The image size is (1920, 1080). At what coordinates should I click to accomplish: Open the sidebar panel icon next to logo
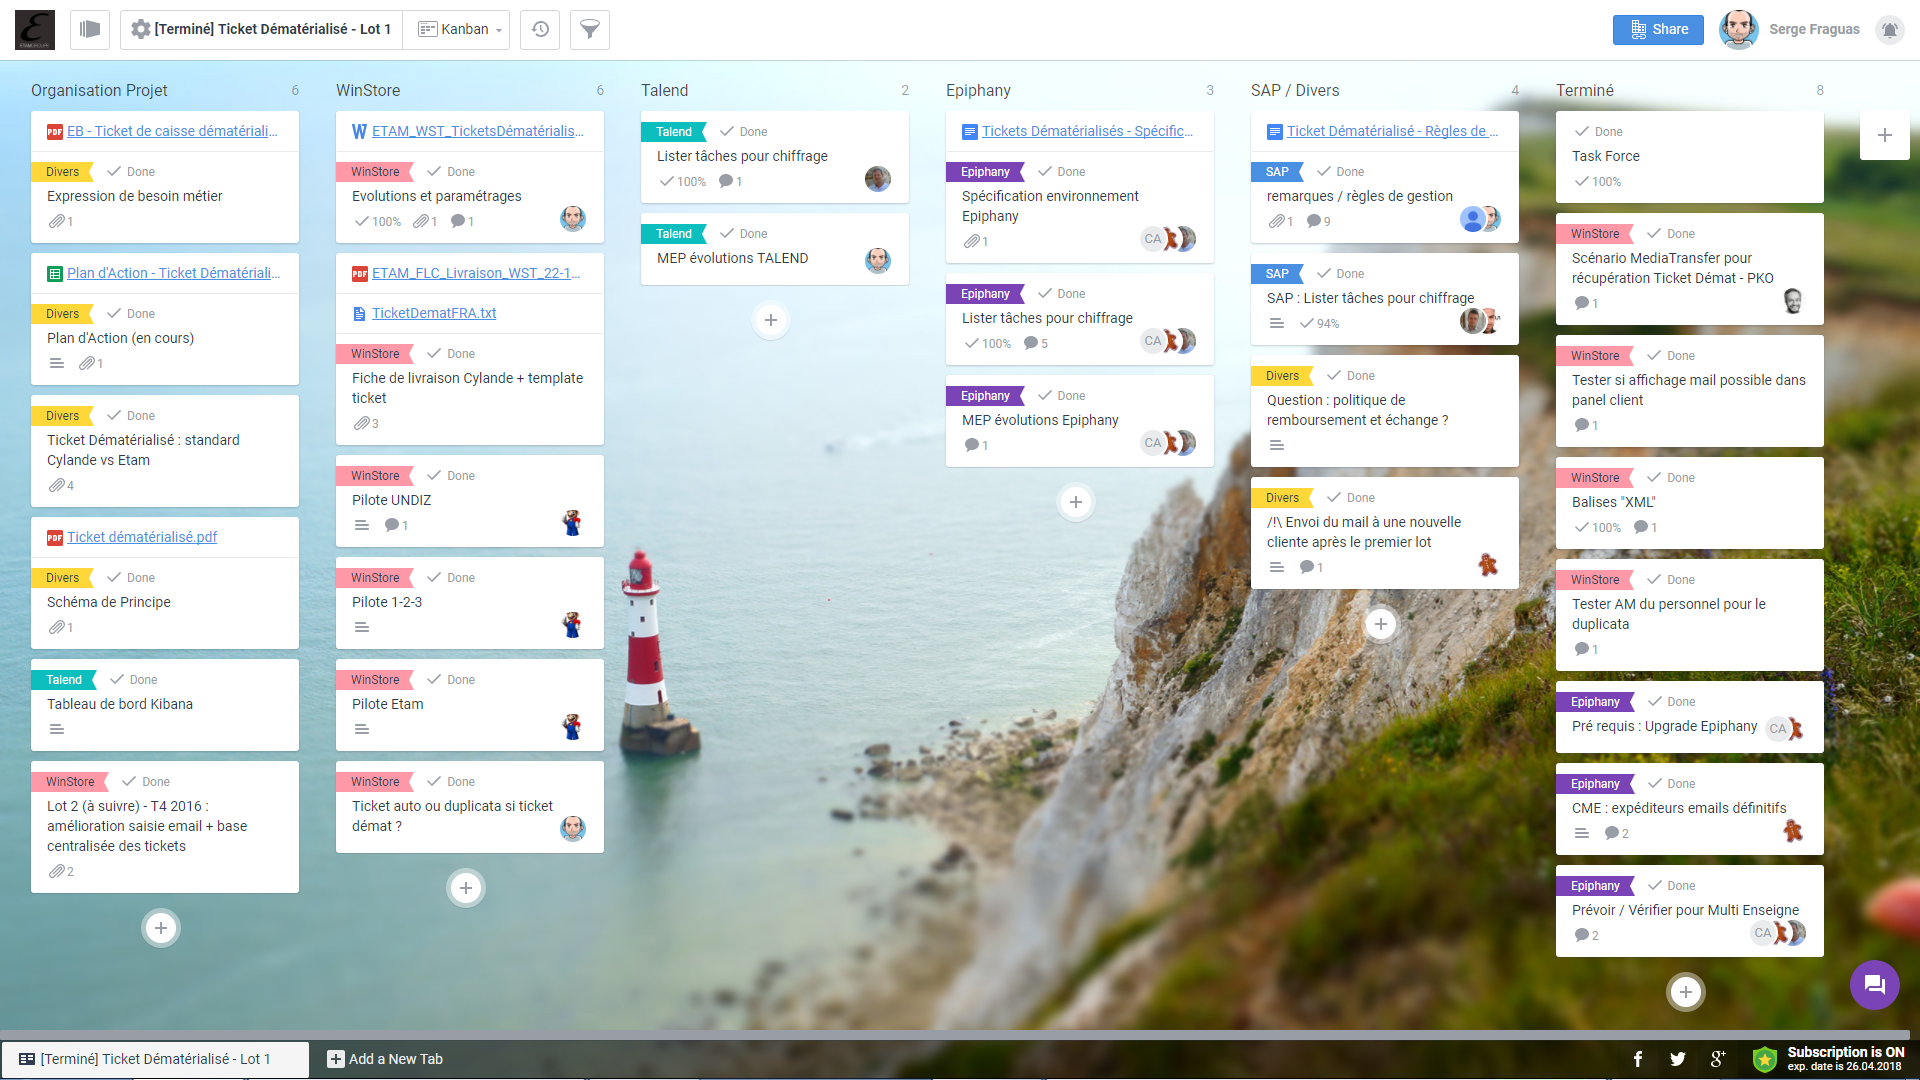tap(90, 29)
